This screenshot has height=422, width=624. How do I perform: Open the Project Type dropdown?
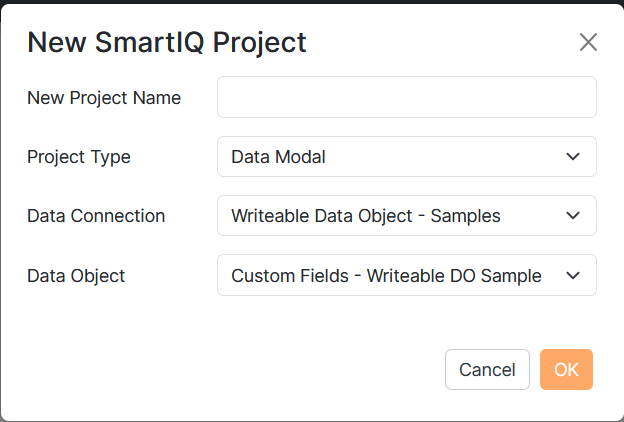(406, 157)
